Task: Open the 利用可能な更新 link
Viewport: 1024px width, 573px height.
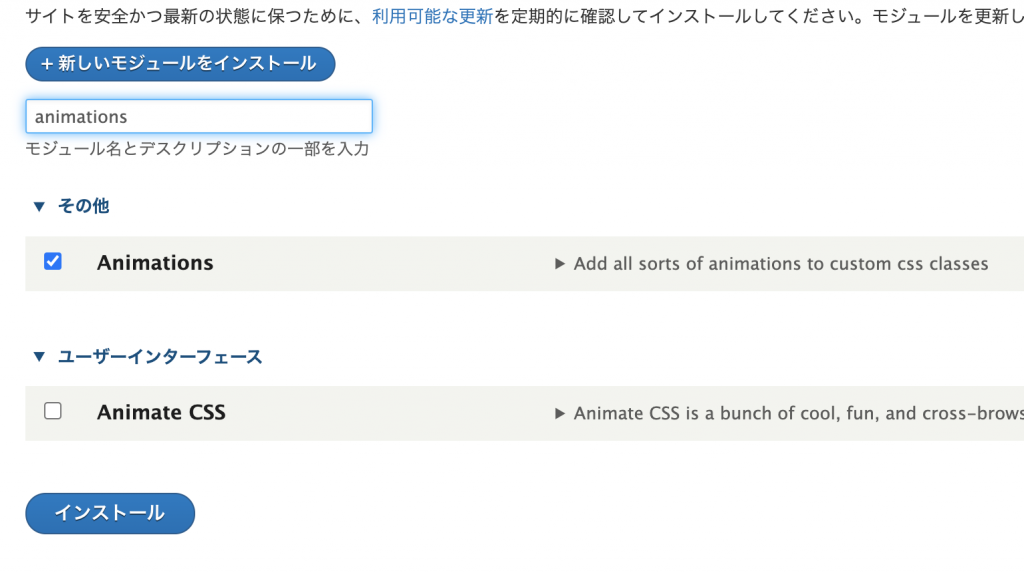Action: pyautogui.click(x=432, y=17)
